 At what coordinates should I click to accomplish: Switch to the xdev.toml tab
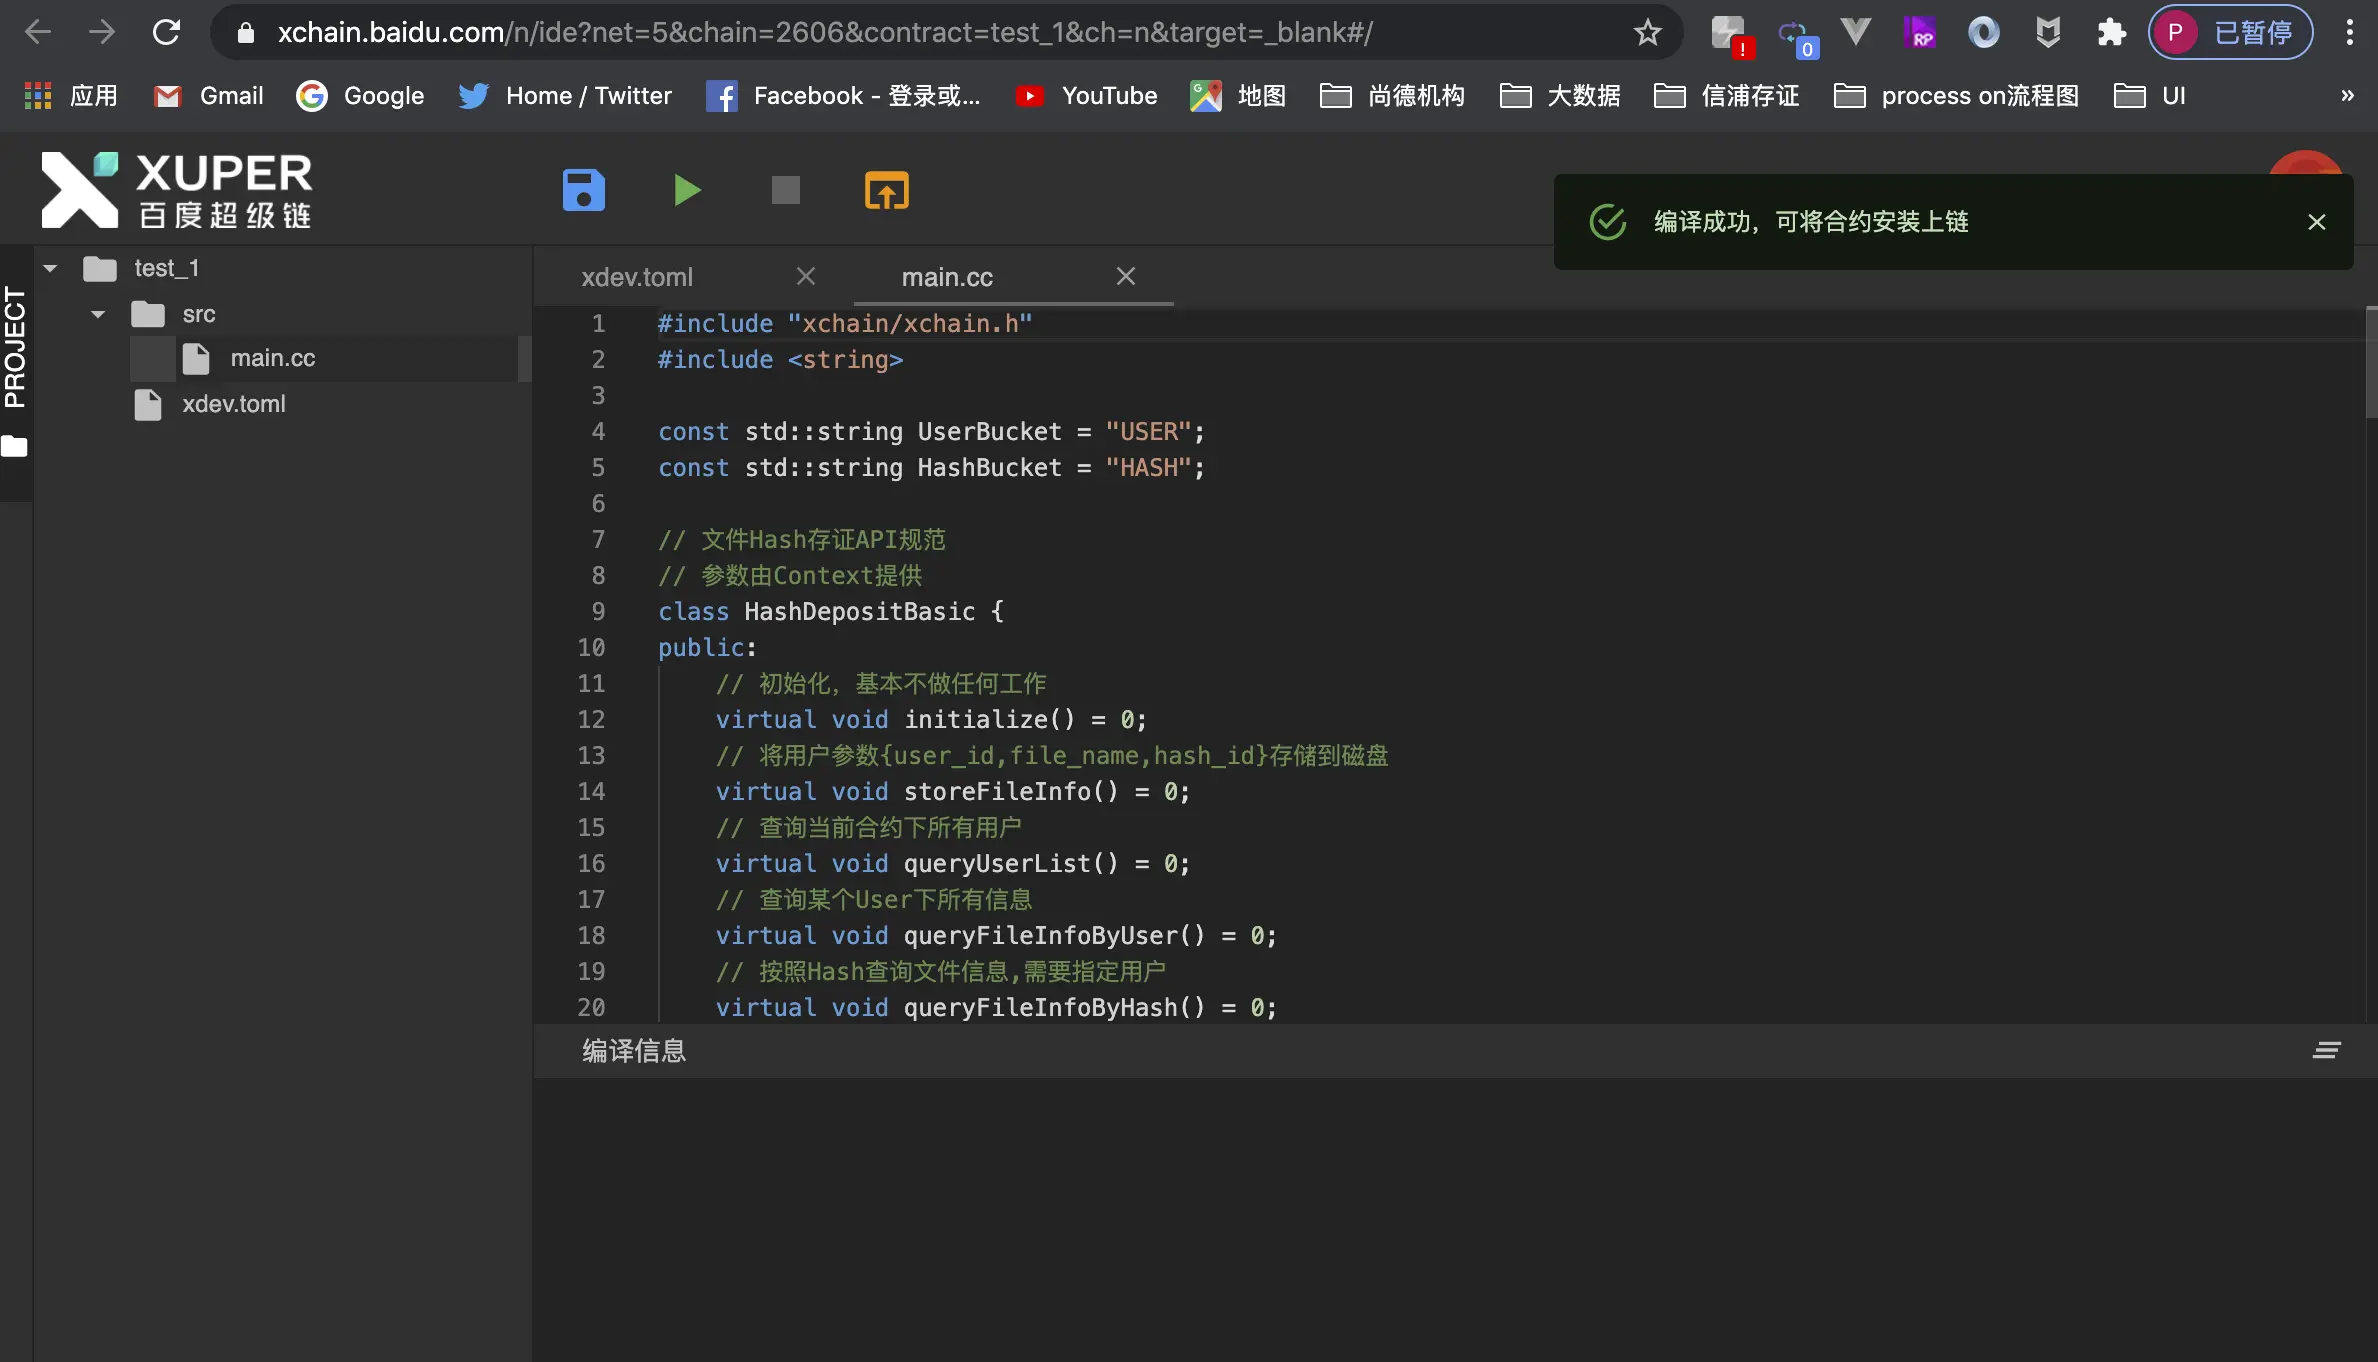[637, 277]
